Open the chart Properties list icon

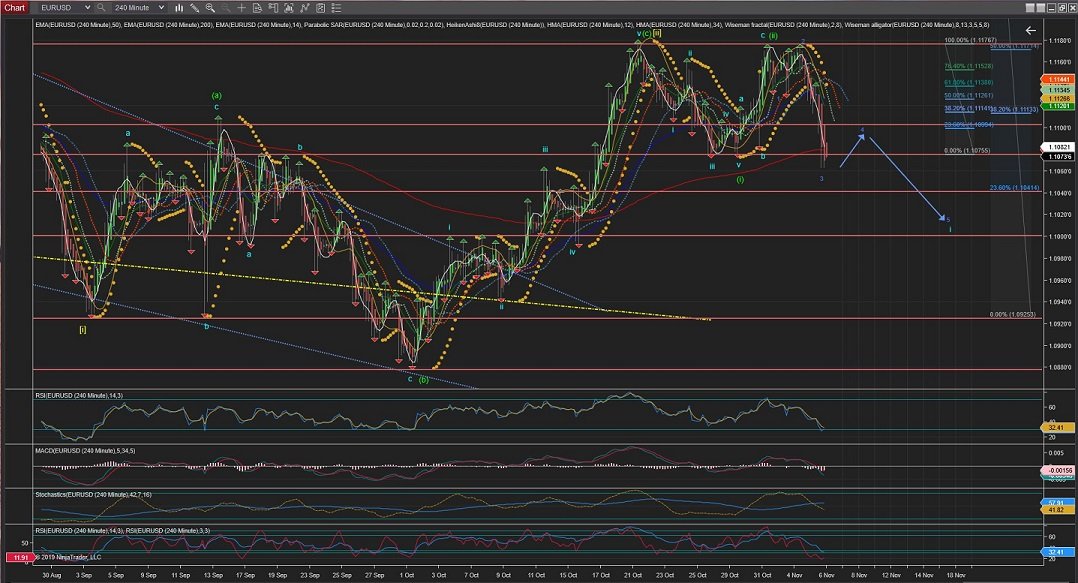tap(336, 9)
